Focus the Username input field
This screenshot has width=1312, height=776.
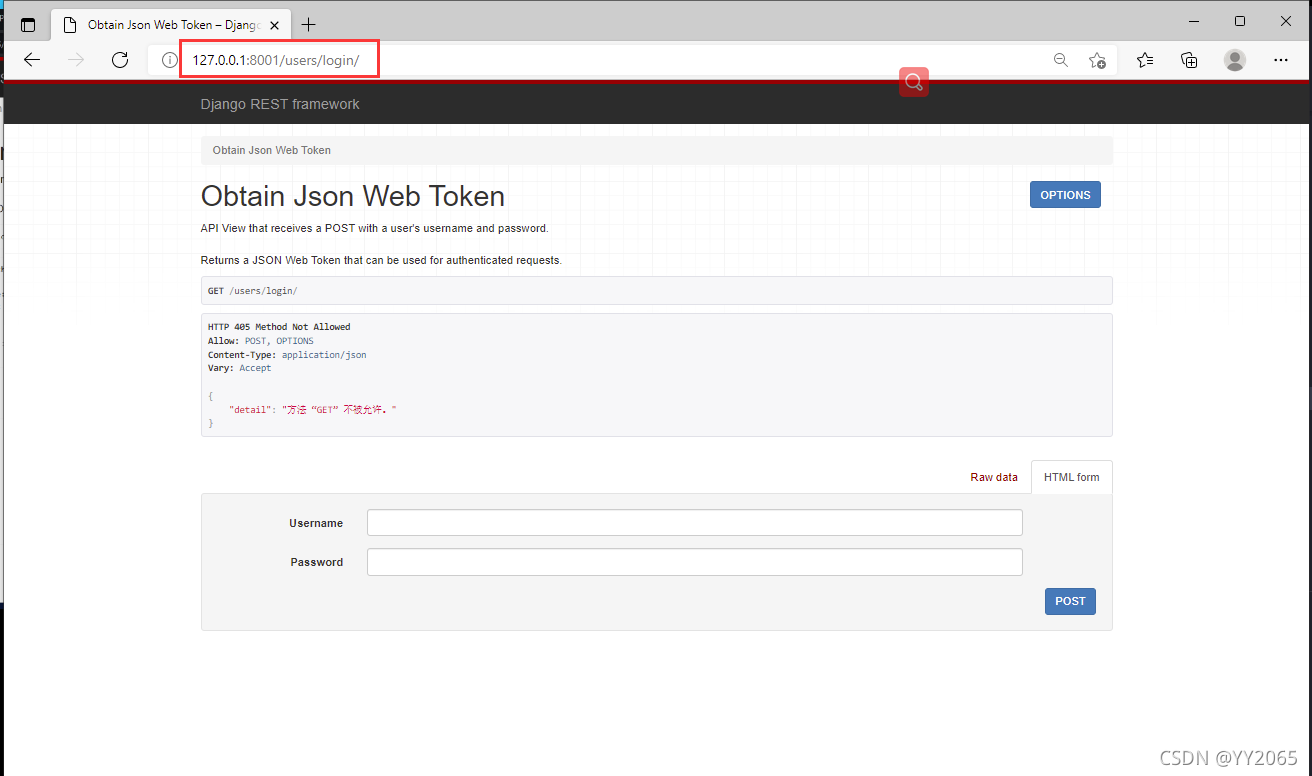(694, 523)
